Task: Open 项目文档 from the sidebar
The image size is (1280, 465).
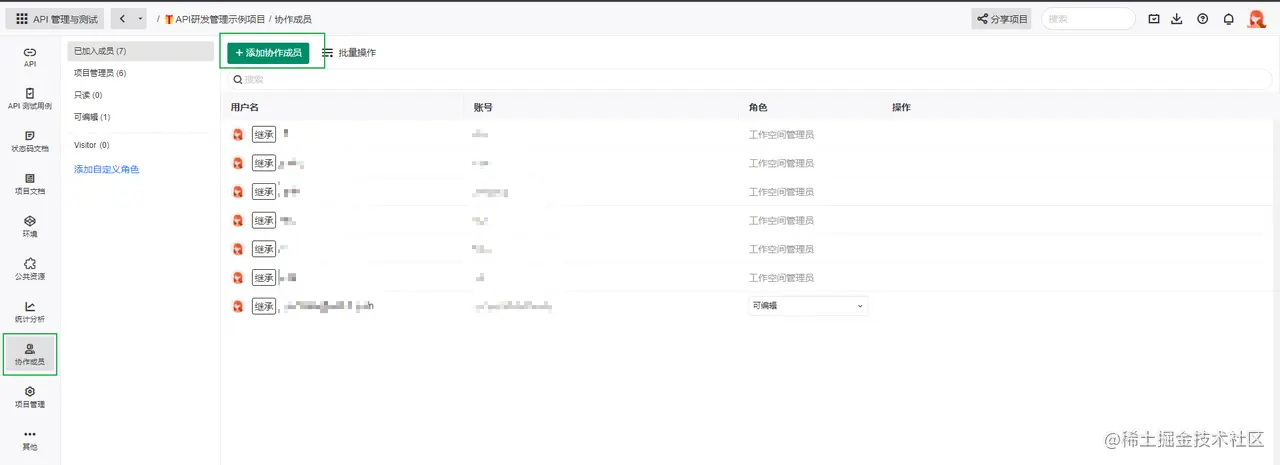Action: click(x=30, y=184)
